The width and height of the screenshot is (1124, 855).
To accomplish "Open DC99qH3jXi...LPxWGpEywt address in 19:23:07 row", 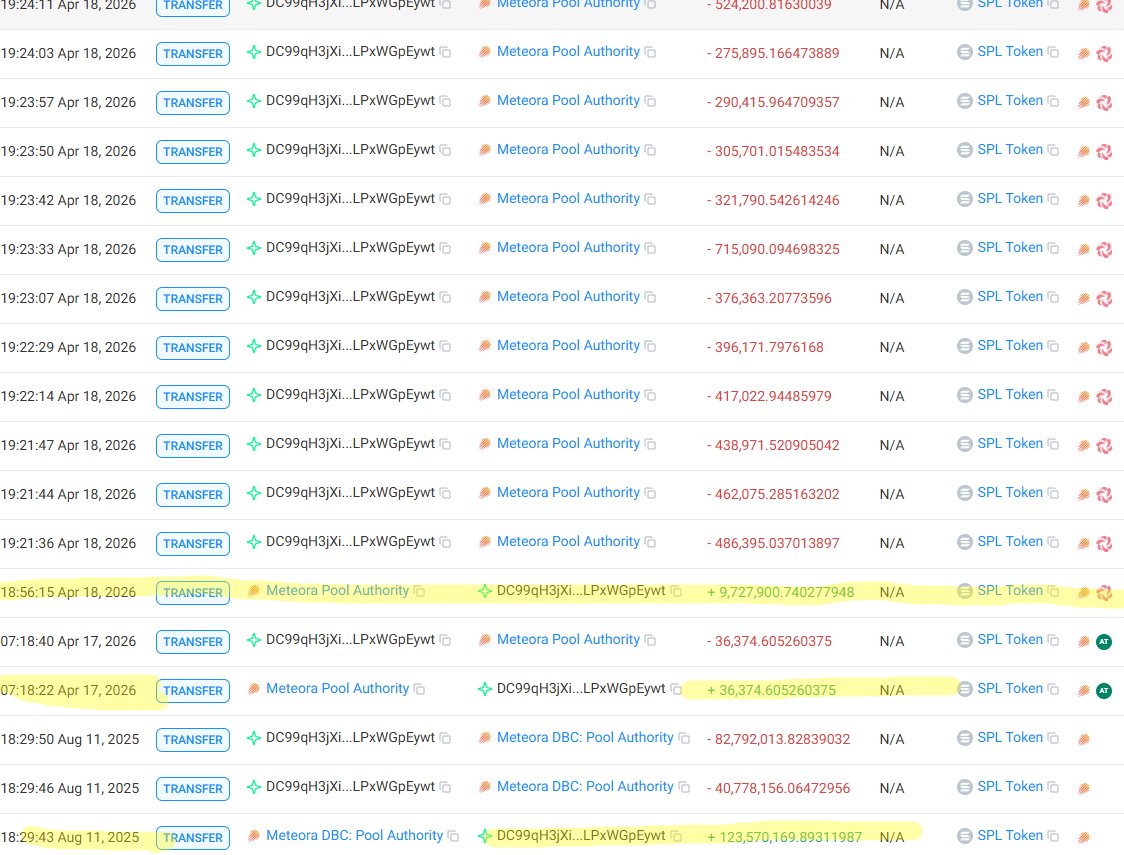I will coord(350,297).
